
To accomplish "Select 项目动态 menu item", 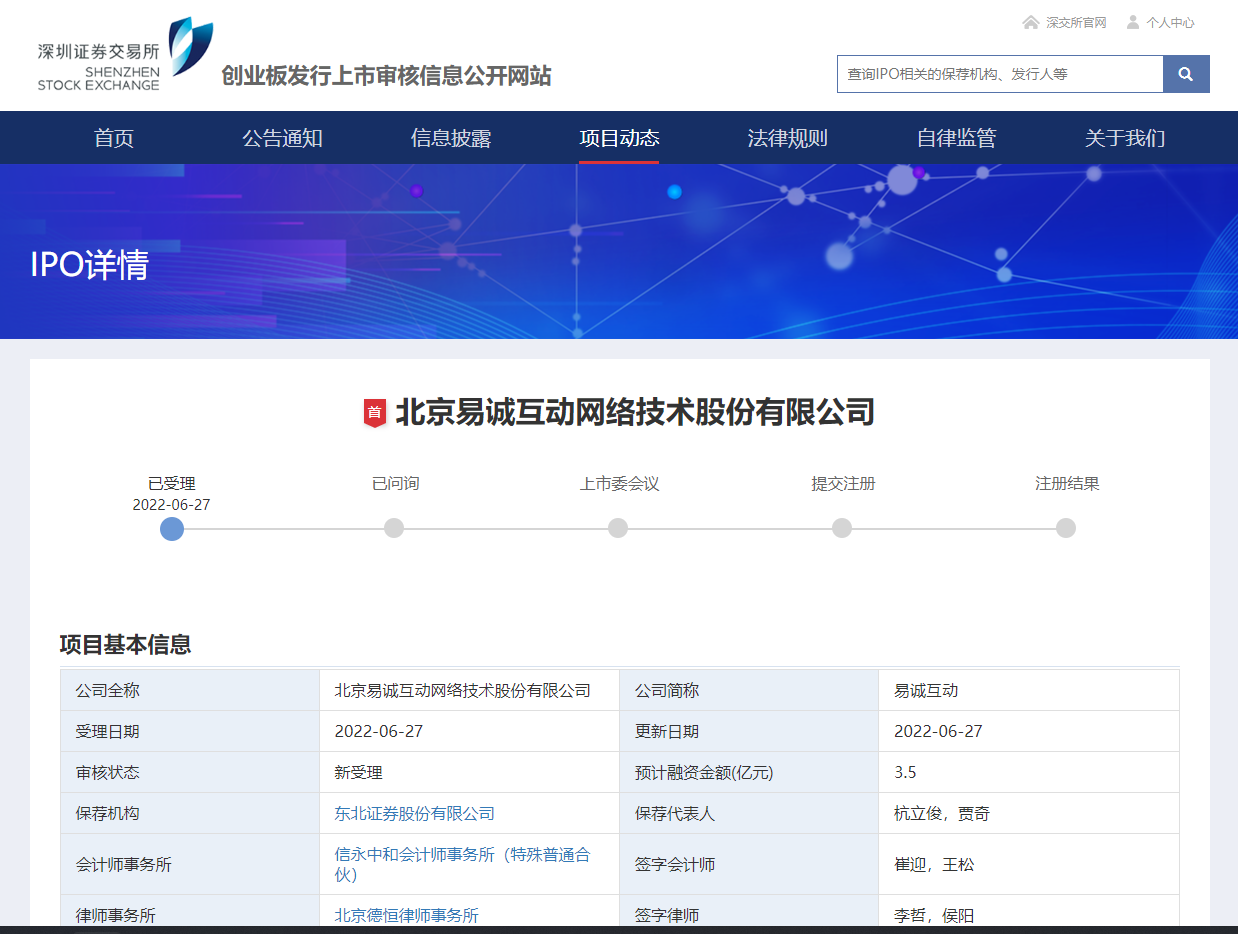I will pyautogui.click(x=619, y=138).
